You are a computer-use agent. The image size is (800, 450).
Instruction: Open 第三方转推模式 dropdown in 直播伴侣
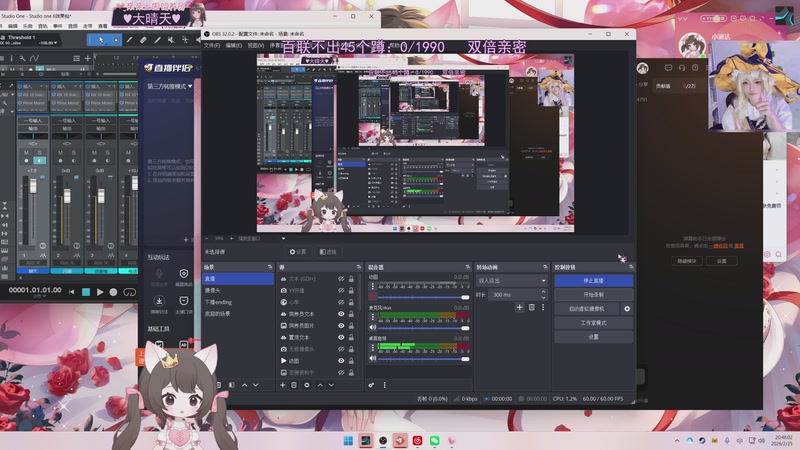[x=170, y=86]
